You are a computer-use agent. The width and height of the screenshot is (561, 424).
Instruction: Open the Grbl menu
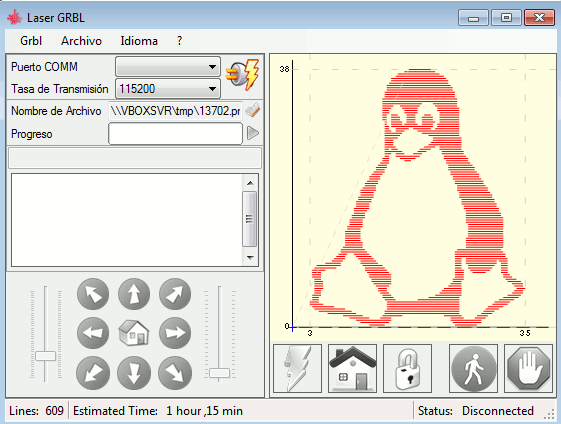click(x=31, y=41)
